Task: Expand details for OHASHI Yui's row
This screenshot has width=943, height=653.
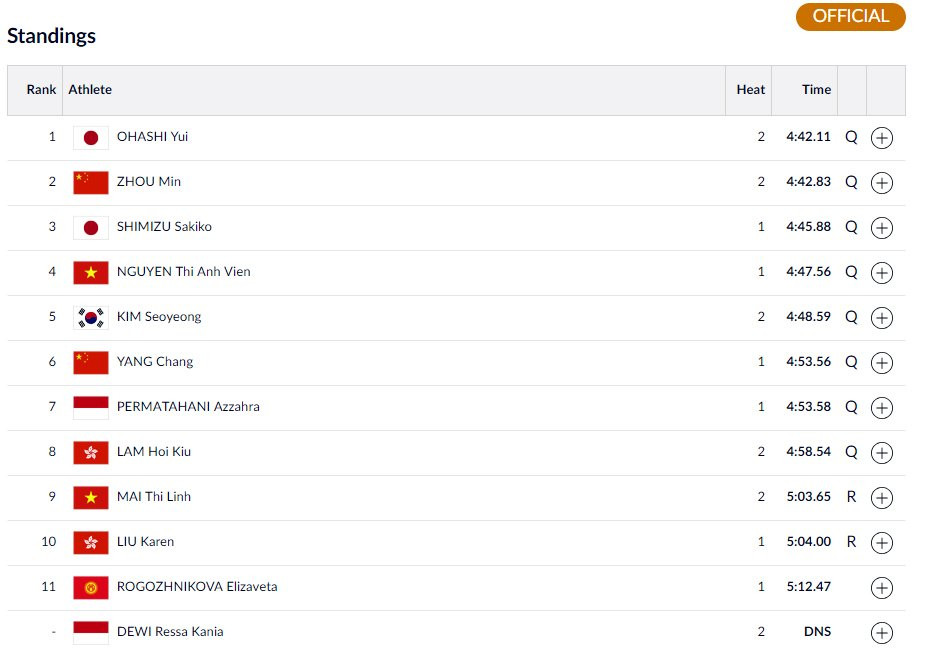Action: tap(881, 138)
